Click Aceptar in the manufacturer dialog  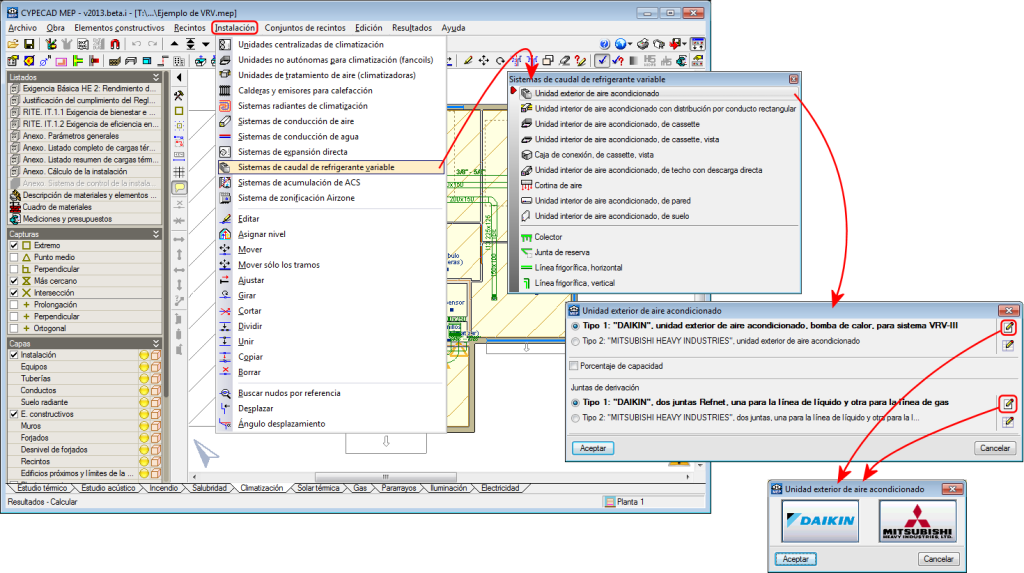795,559
